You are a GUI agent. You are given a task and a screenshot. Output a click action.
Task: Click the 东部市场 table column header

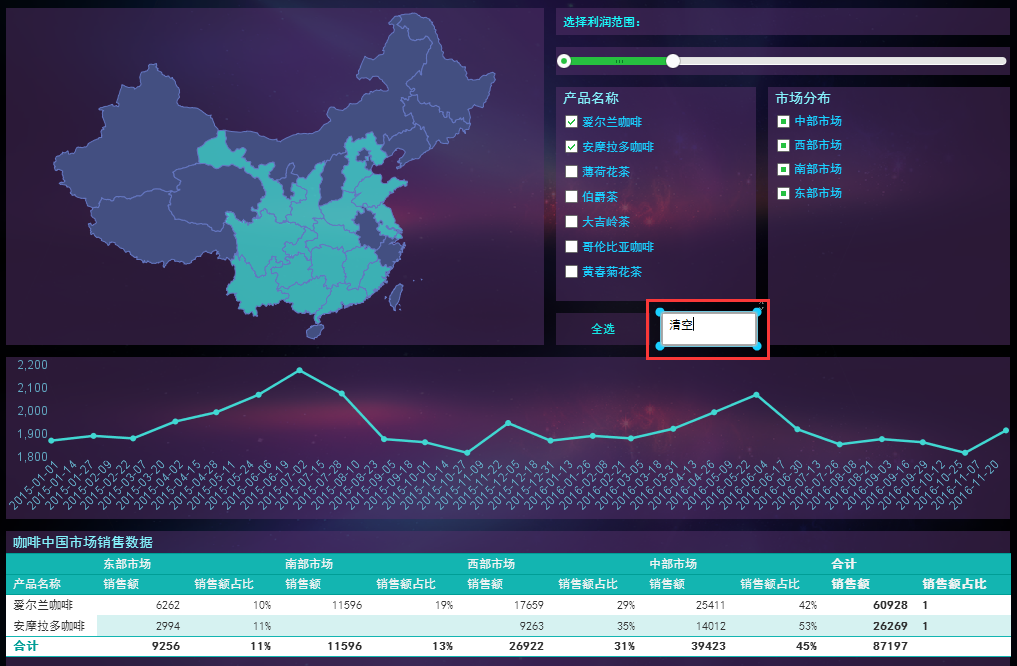(x=127, y=564)
